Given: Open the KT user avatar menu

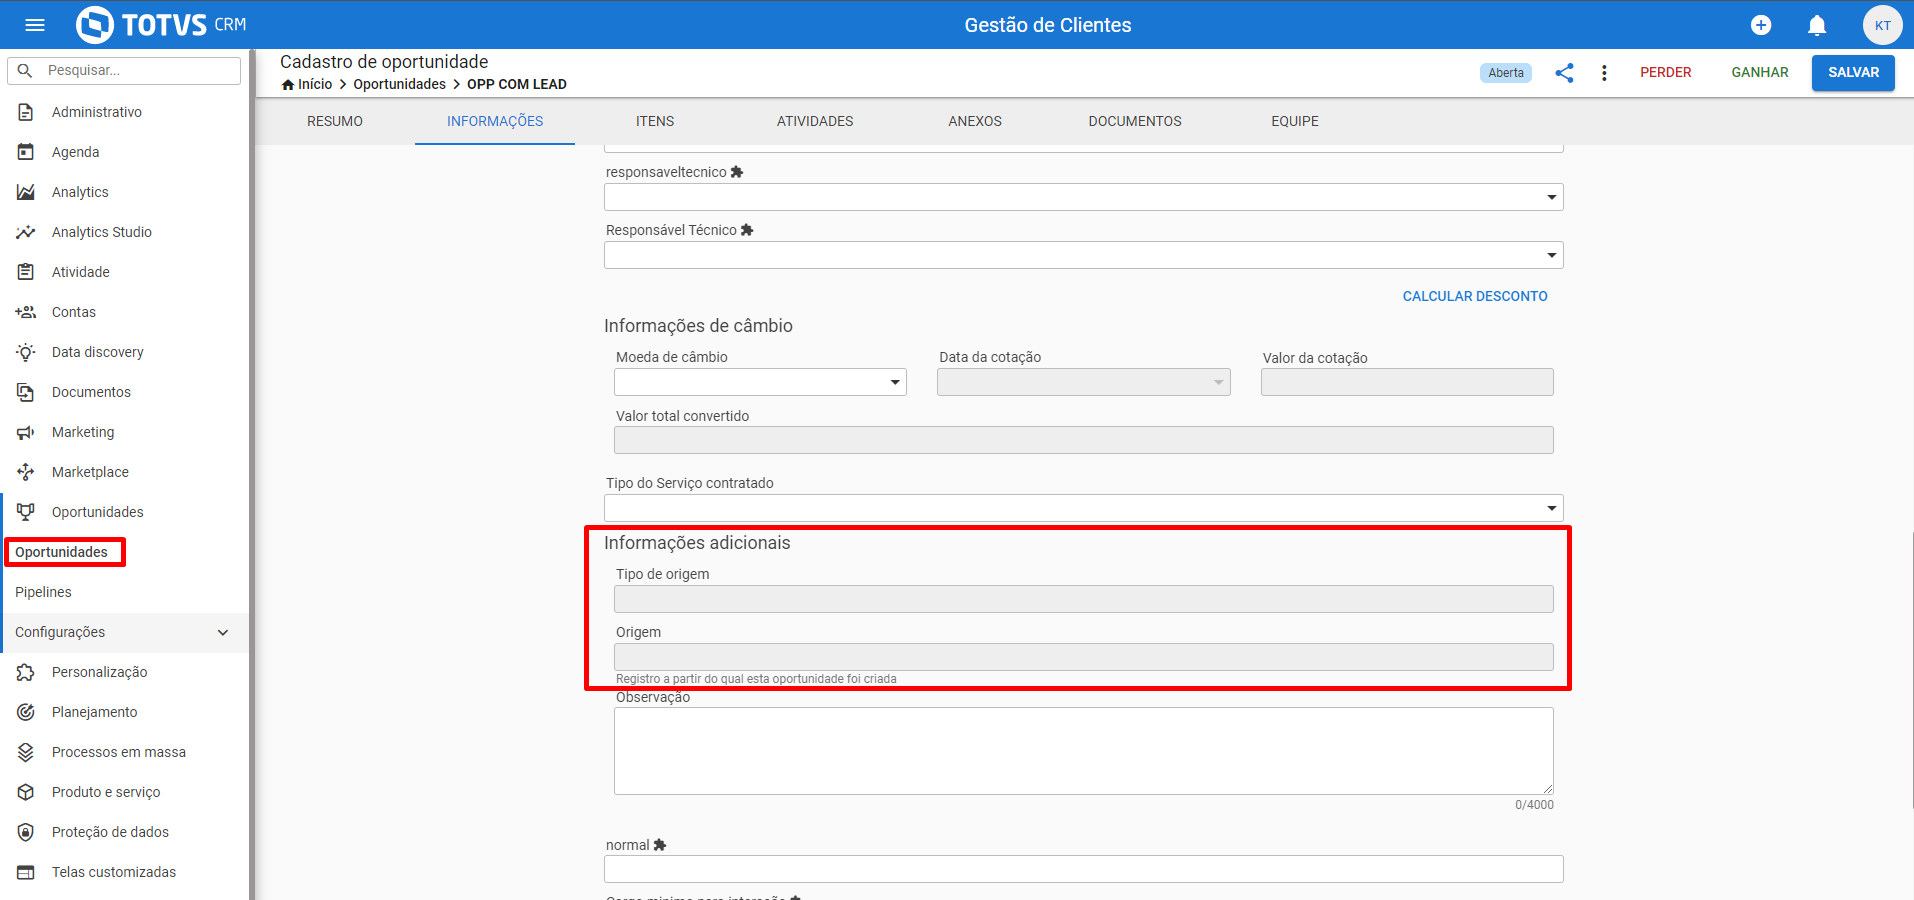Looking at the screenshot, I should (1882, 25).
